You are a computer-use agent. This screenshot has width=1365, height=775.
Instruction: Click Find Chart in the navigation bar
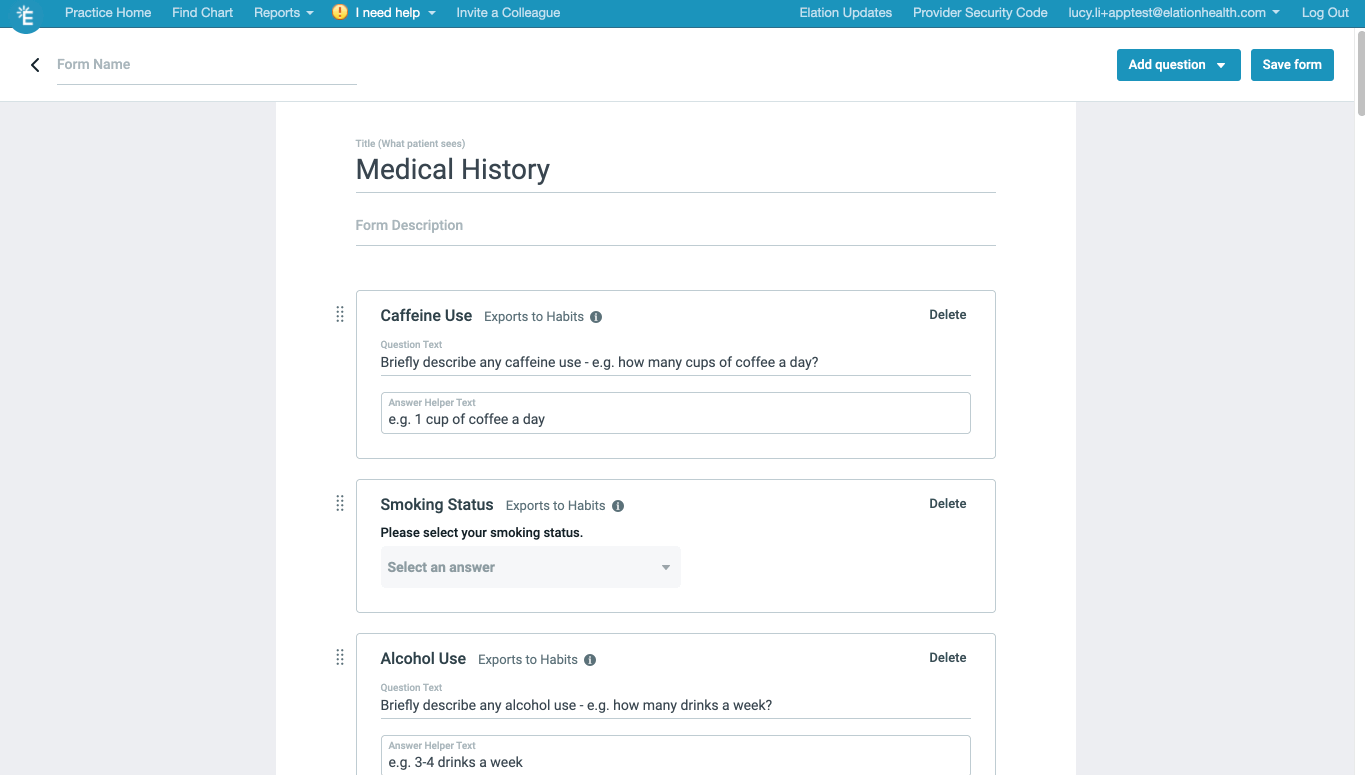pyautogui.click(x=202, y=12)
